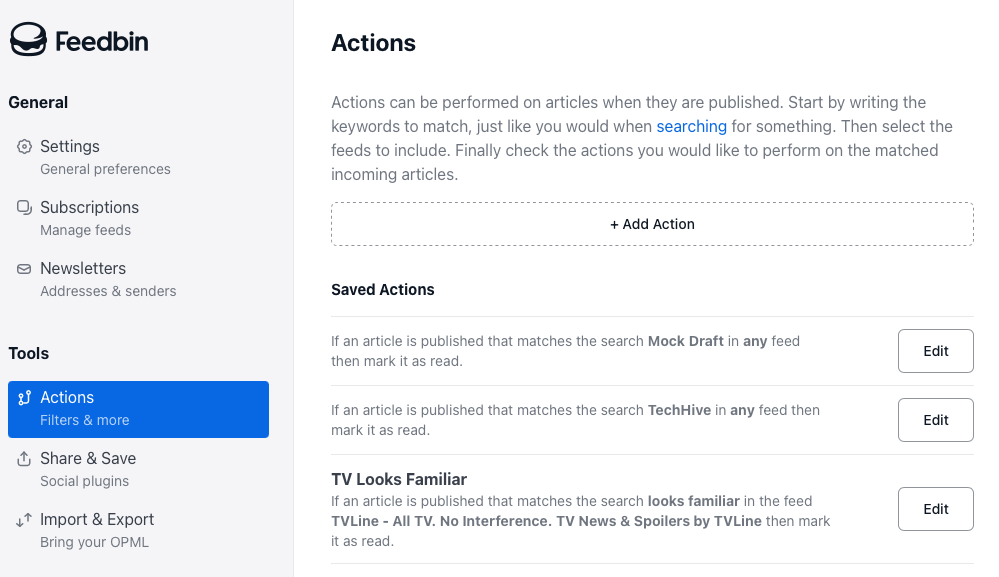Click the Saved Actions heading
The height and width of the screenshot is (577, 999).
(383, 290)
